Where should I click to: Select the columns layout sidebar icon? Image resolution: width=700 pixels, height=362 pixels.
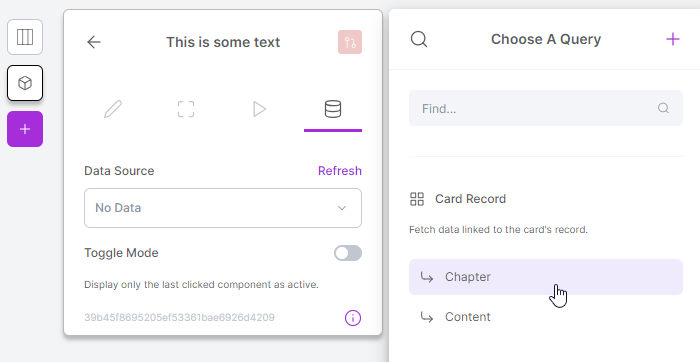pyautogui.click(x=25, y=37)
